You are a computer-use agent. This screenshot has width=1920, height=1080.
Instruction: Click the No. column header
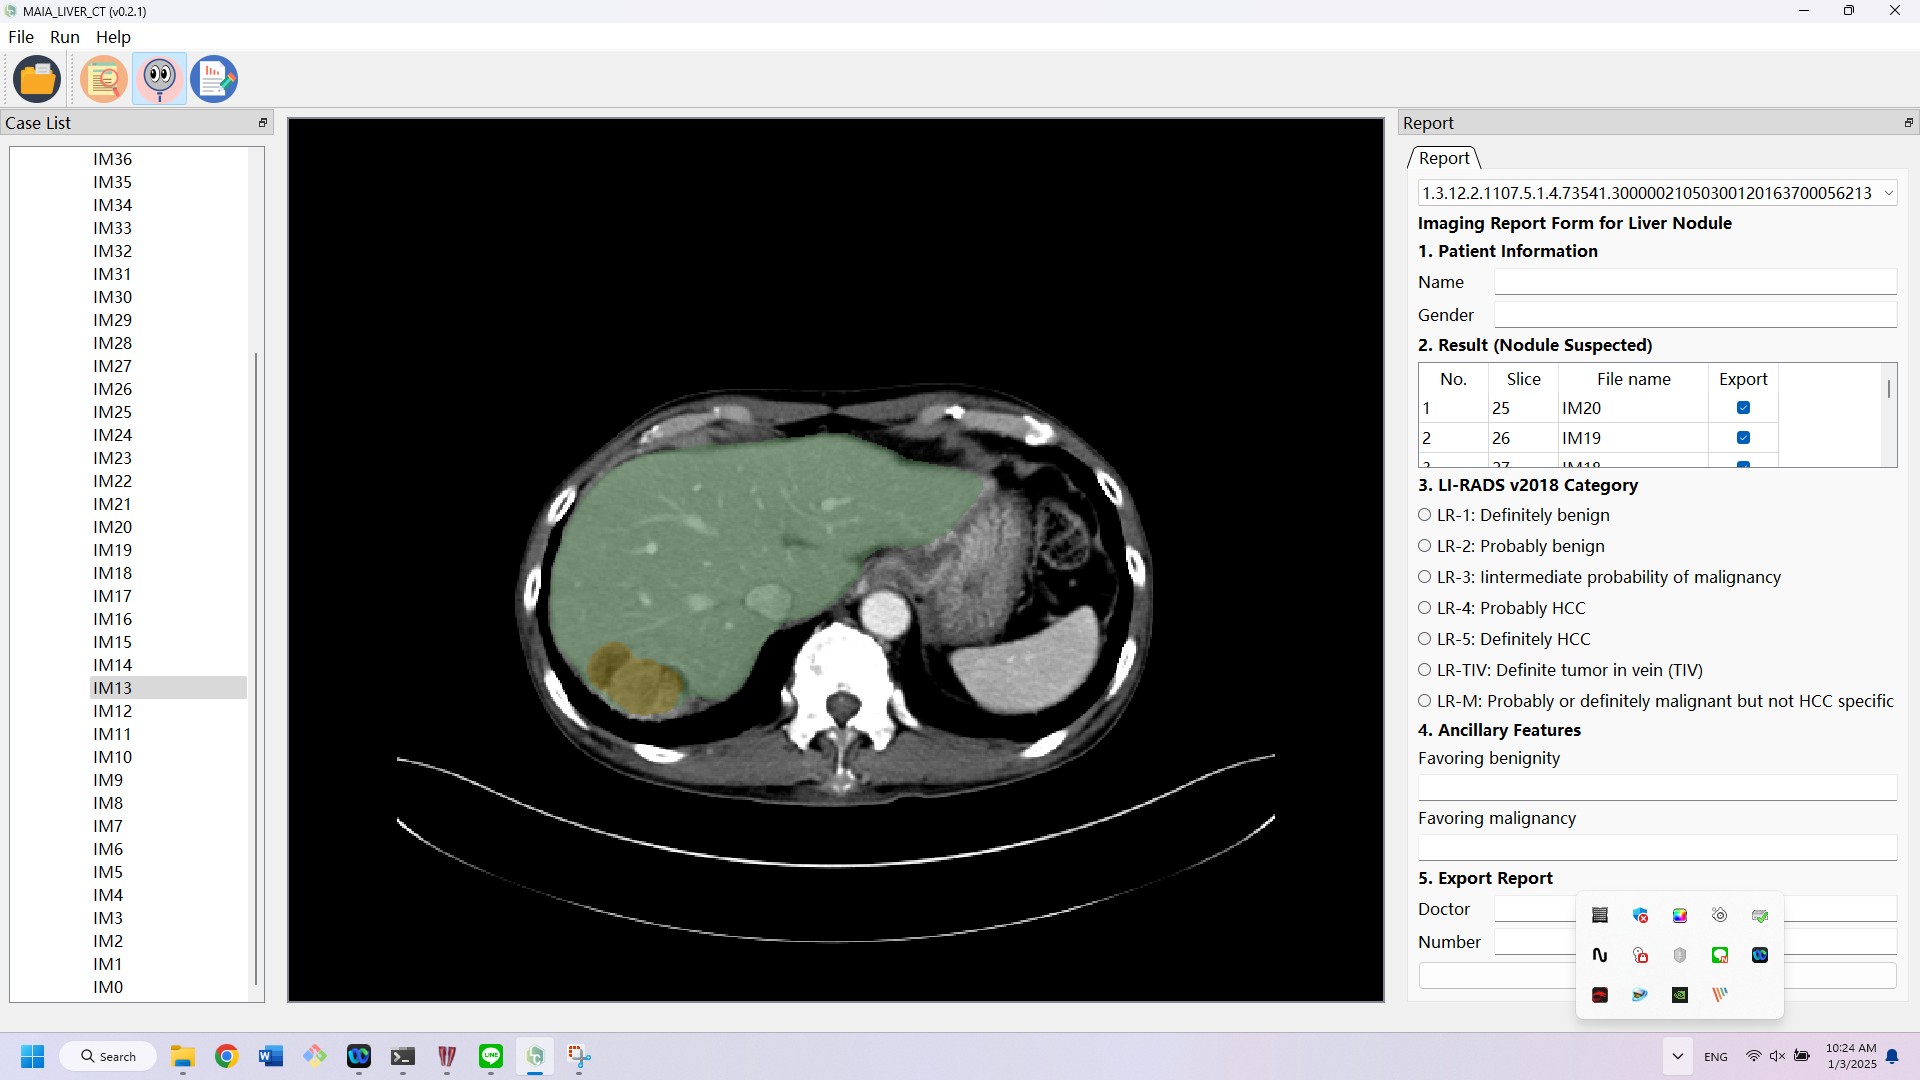pos(1453,379)
